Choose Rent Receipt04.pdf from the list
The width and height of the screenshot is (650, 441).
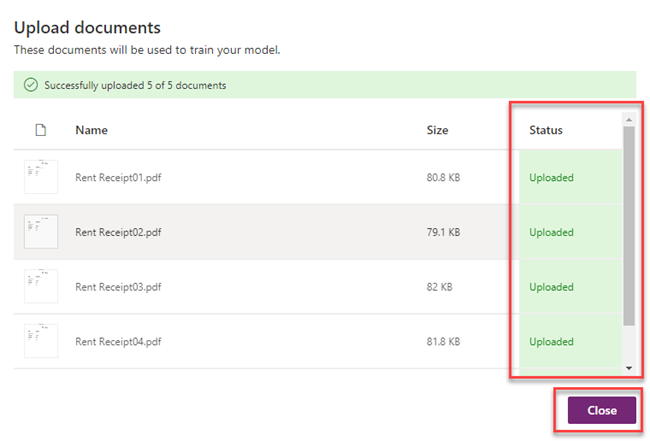click(x=118, y=342)
